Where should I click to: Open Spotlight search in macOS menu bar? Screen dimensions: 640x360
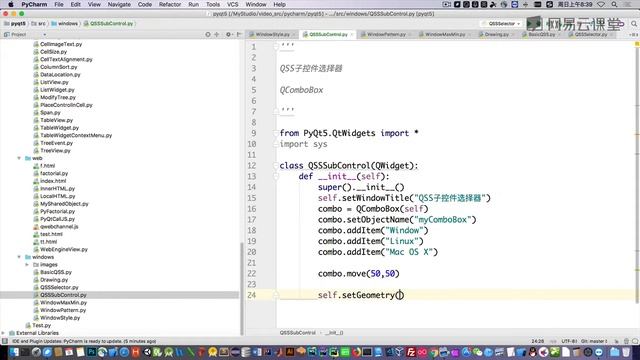tap(614, 4)
